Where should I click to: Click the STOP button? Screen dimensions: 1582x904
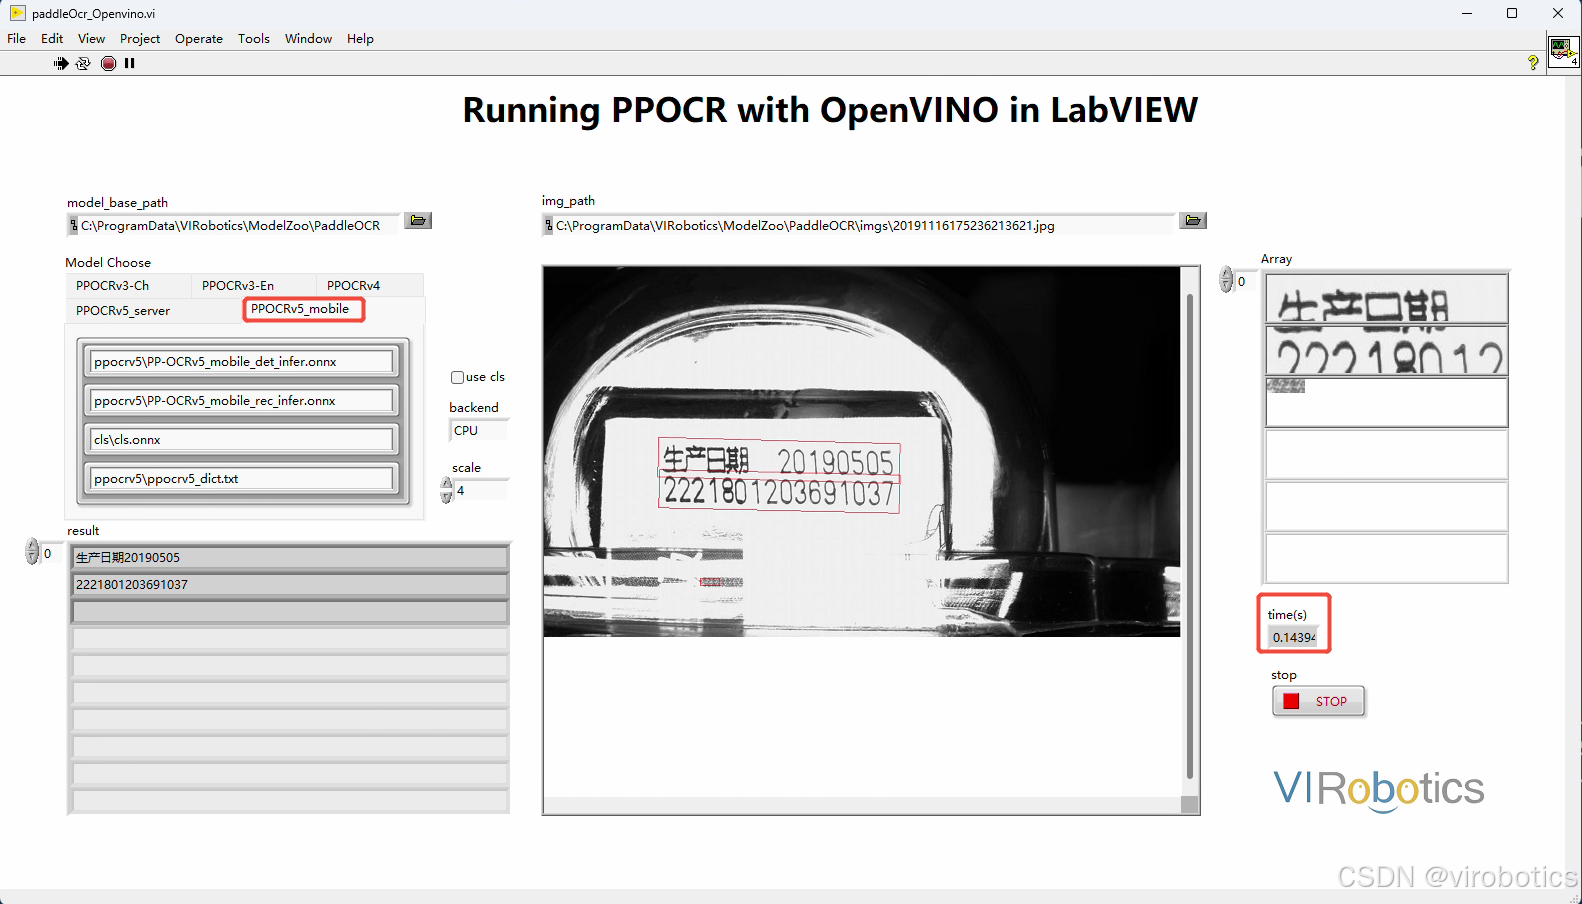point(1318,702)
